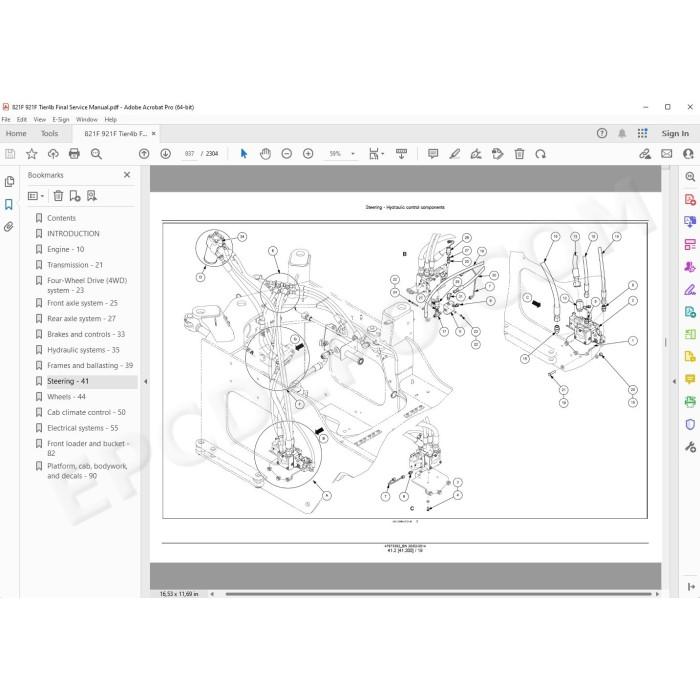Show page thumbnails panel

point(9,182)
